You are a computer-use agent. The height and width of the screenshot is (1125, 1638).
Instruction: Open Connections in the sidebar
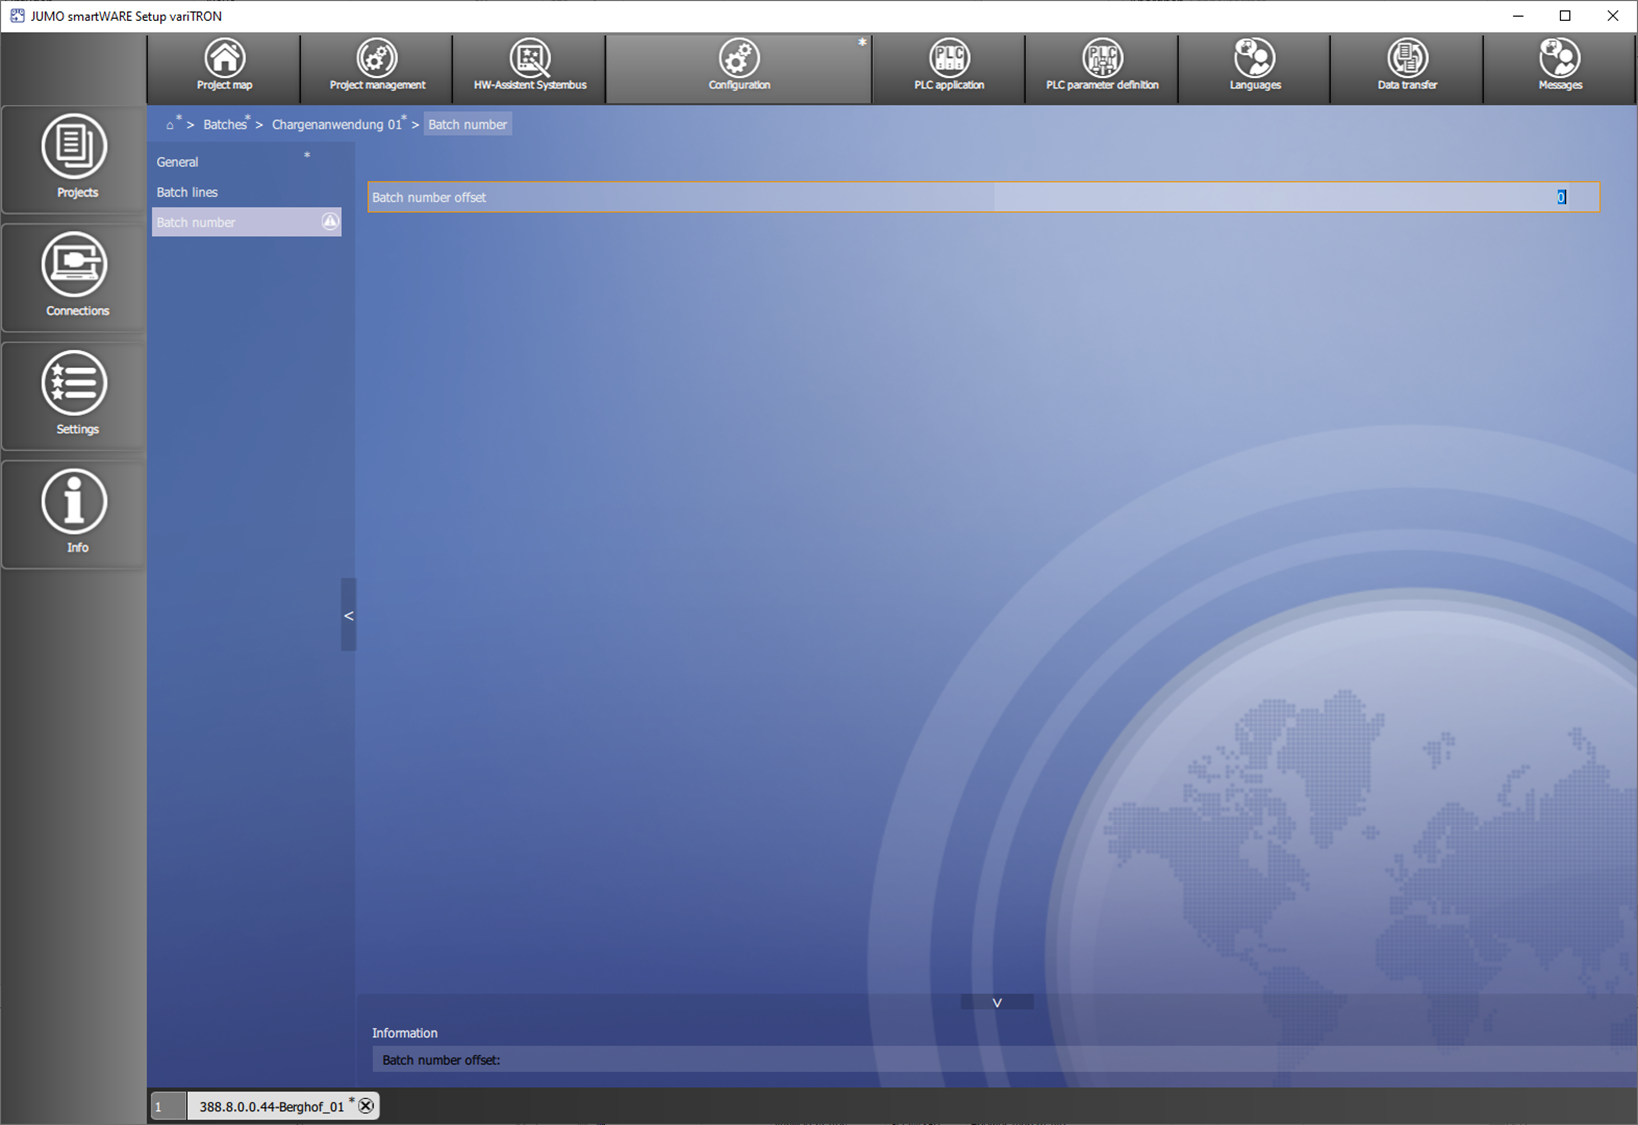coord(75,277)
